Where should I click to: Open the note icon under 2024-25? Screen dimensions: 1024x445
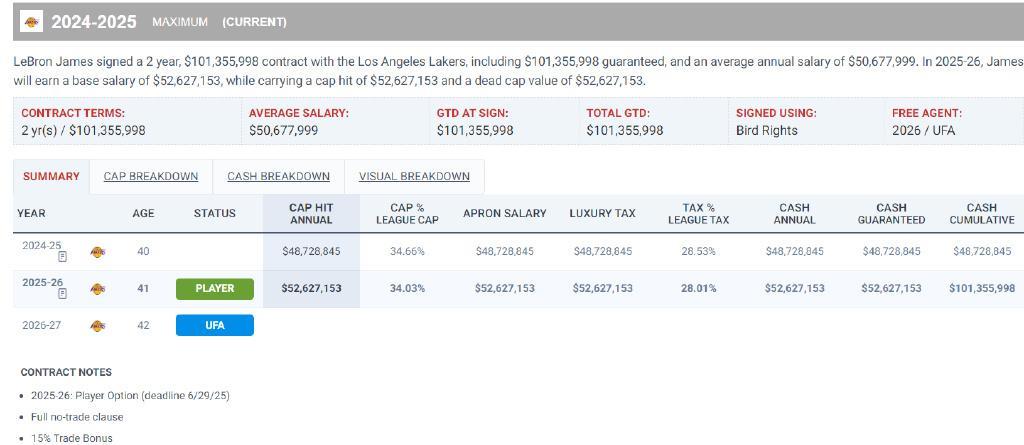click(63, 257)
